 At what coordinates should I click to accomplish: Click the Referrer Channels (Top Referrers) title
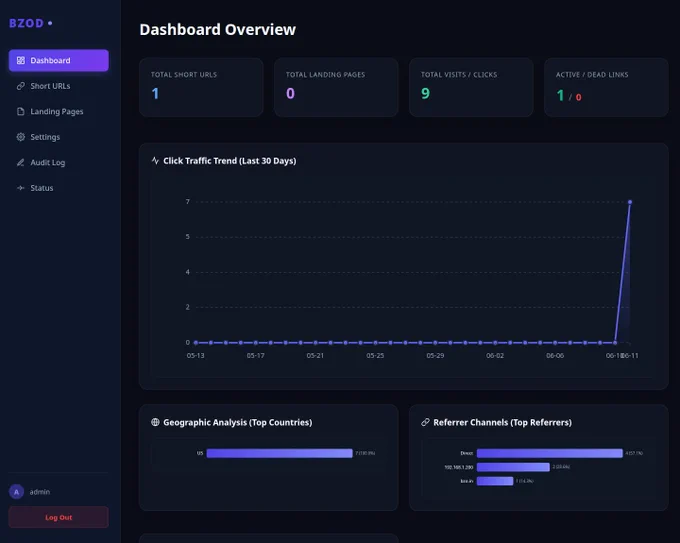click(502, 422)
